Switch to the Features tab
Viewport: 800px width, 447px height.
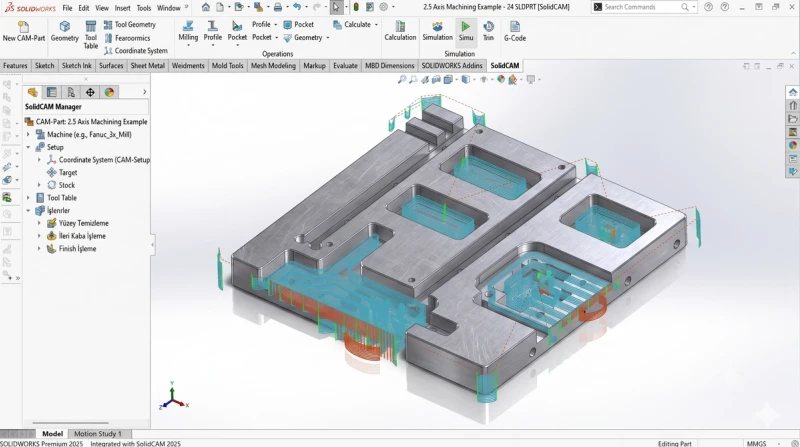point(15,65)
